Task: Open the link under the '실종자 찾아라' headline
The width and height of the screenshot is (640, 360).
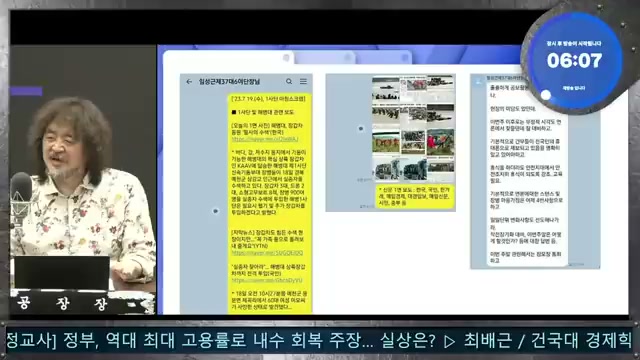Action: (267, 280)
